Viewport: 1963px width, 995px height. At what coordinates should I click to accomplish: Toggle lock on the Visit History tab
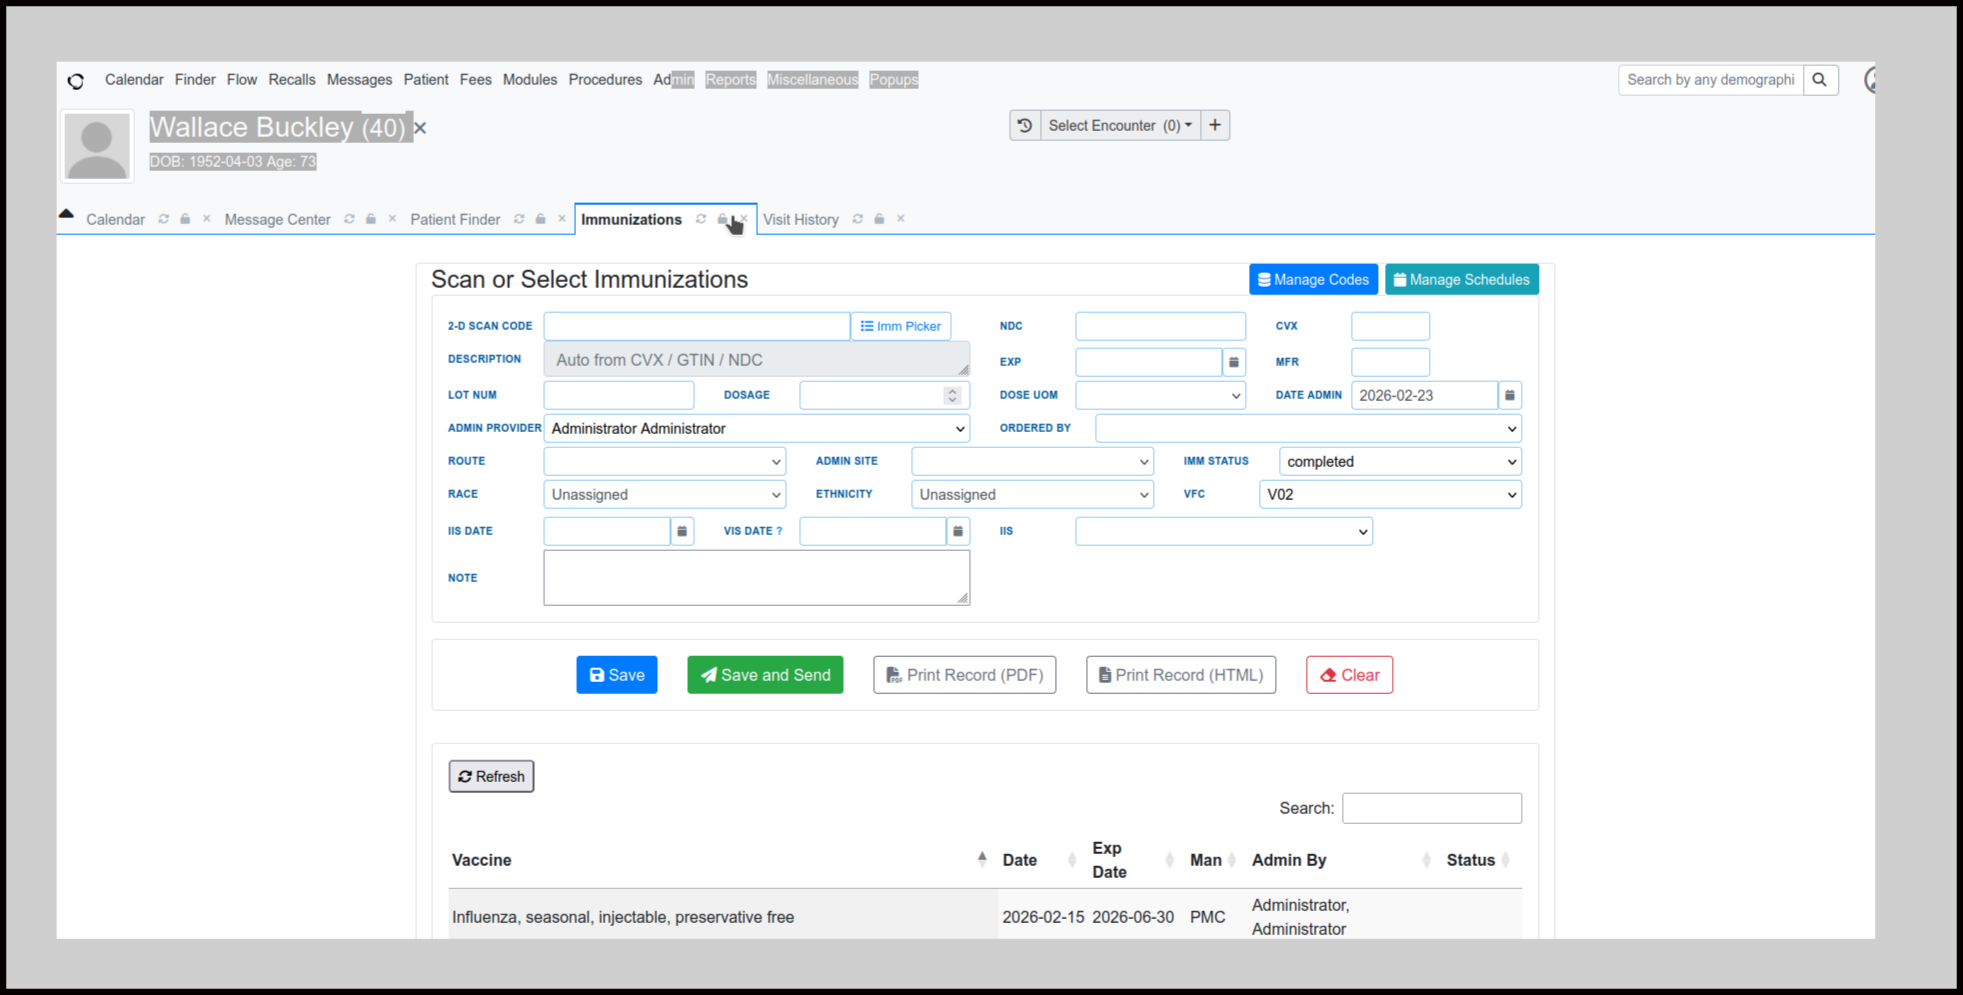point(880,219)
